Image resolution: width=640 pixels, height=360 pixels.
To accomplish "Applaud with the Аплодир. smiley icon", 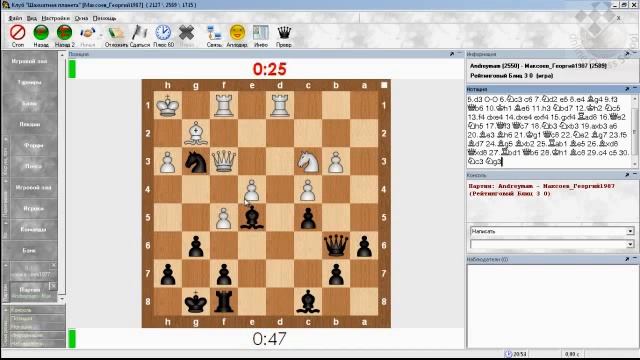I will 237,33.
